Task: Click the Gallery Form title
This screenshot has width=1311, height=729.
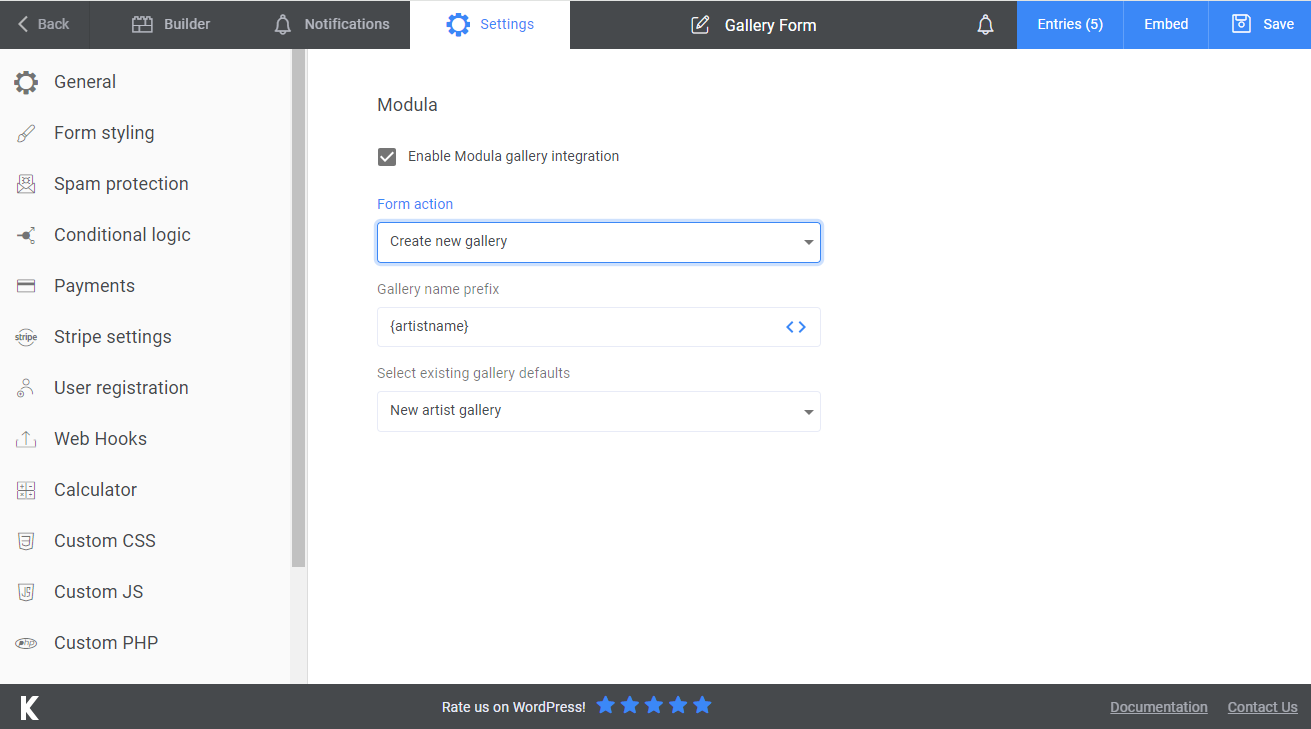Action: pyautogui.click(x=770, y=26)
